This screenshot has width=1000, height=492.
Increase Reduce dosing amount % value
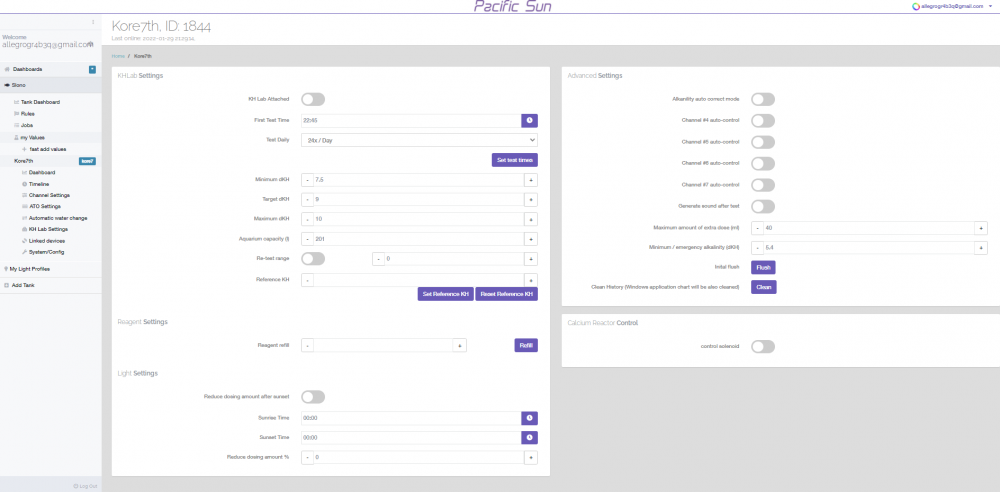pos(530,457)
